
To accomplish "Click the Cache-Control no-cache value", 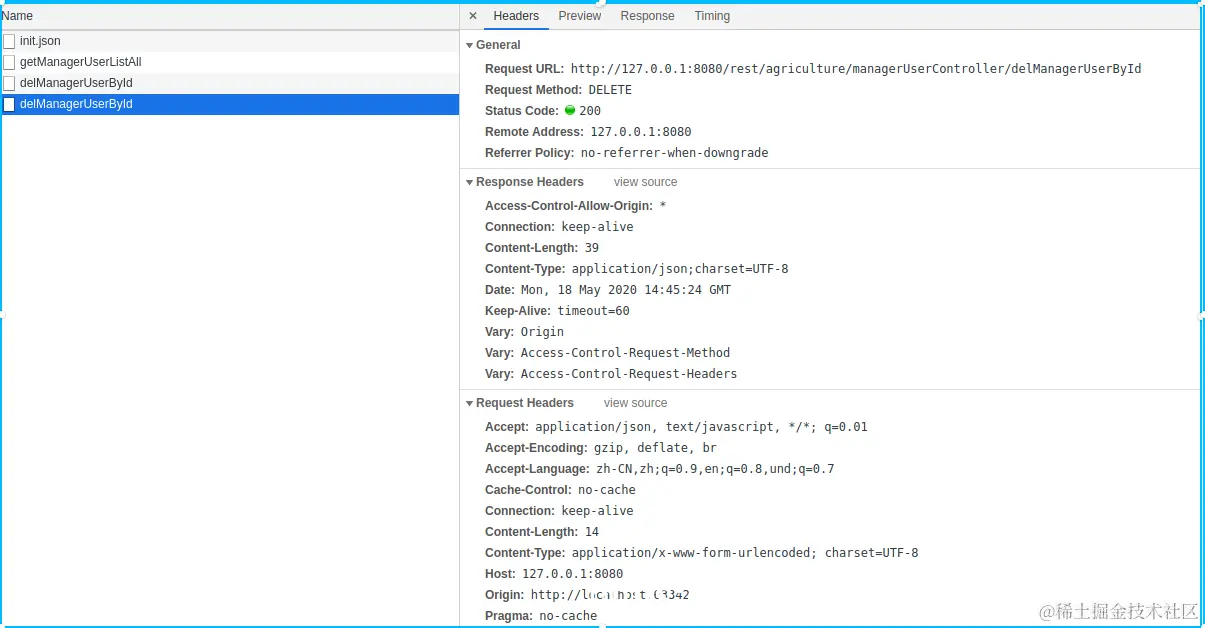I will (607, 490).
